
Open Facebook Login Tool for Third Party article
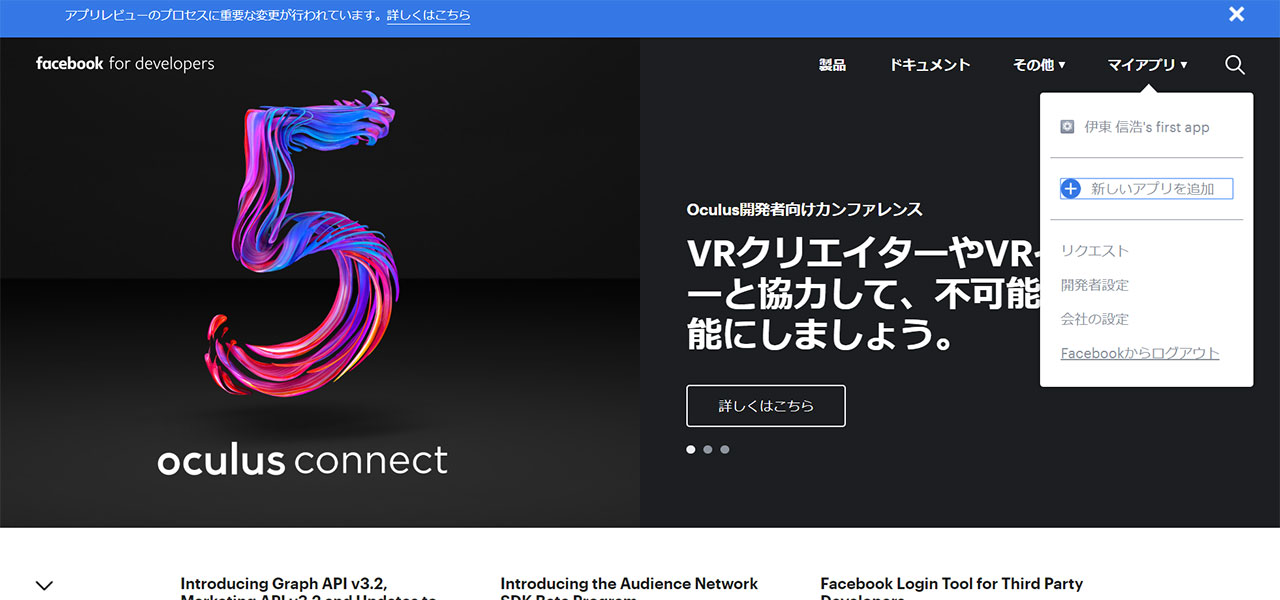[951, 588]
